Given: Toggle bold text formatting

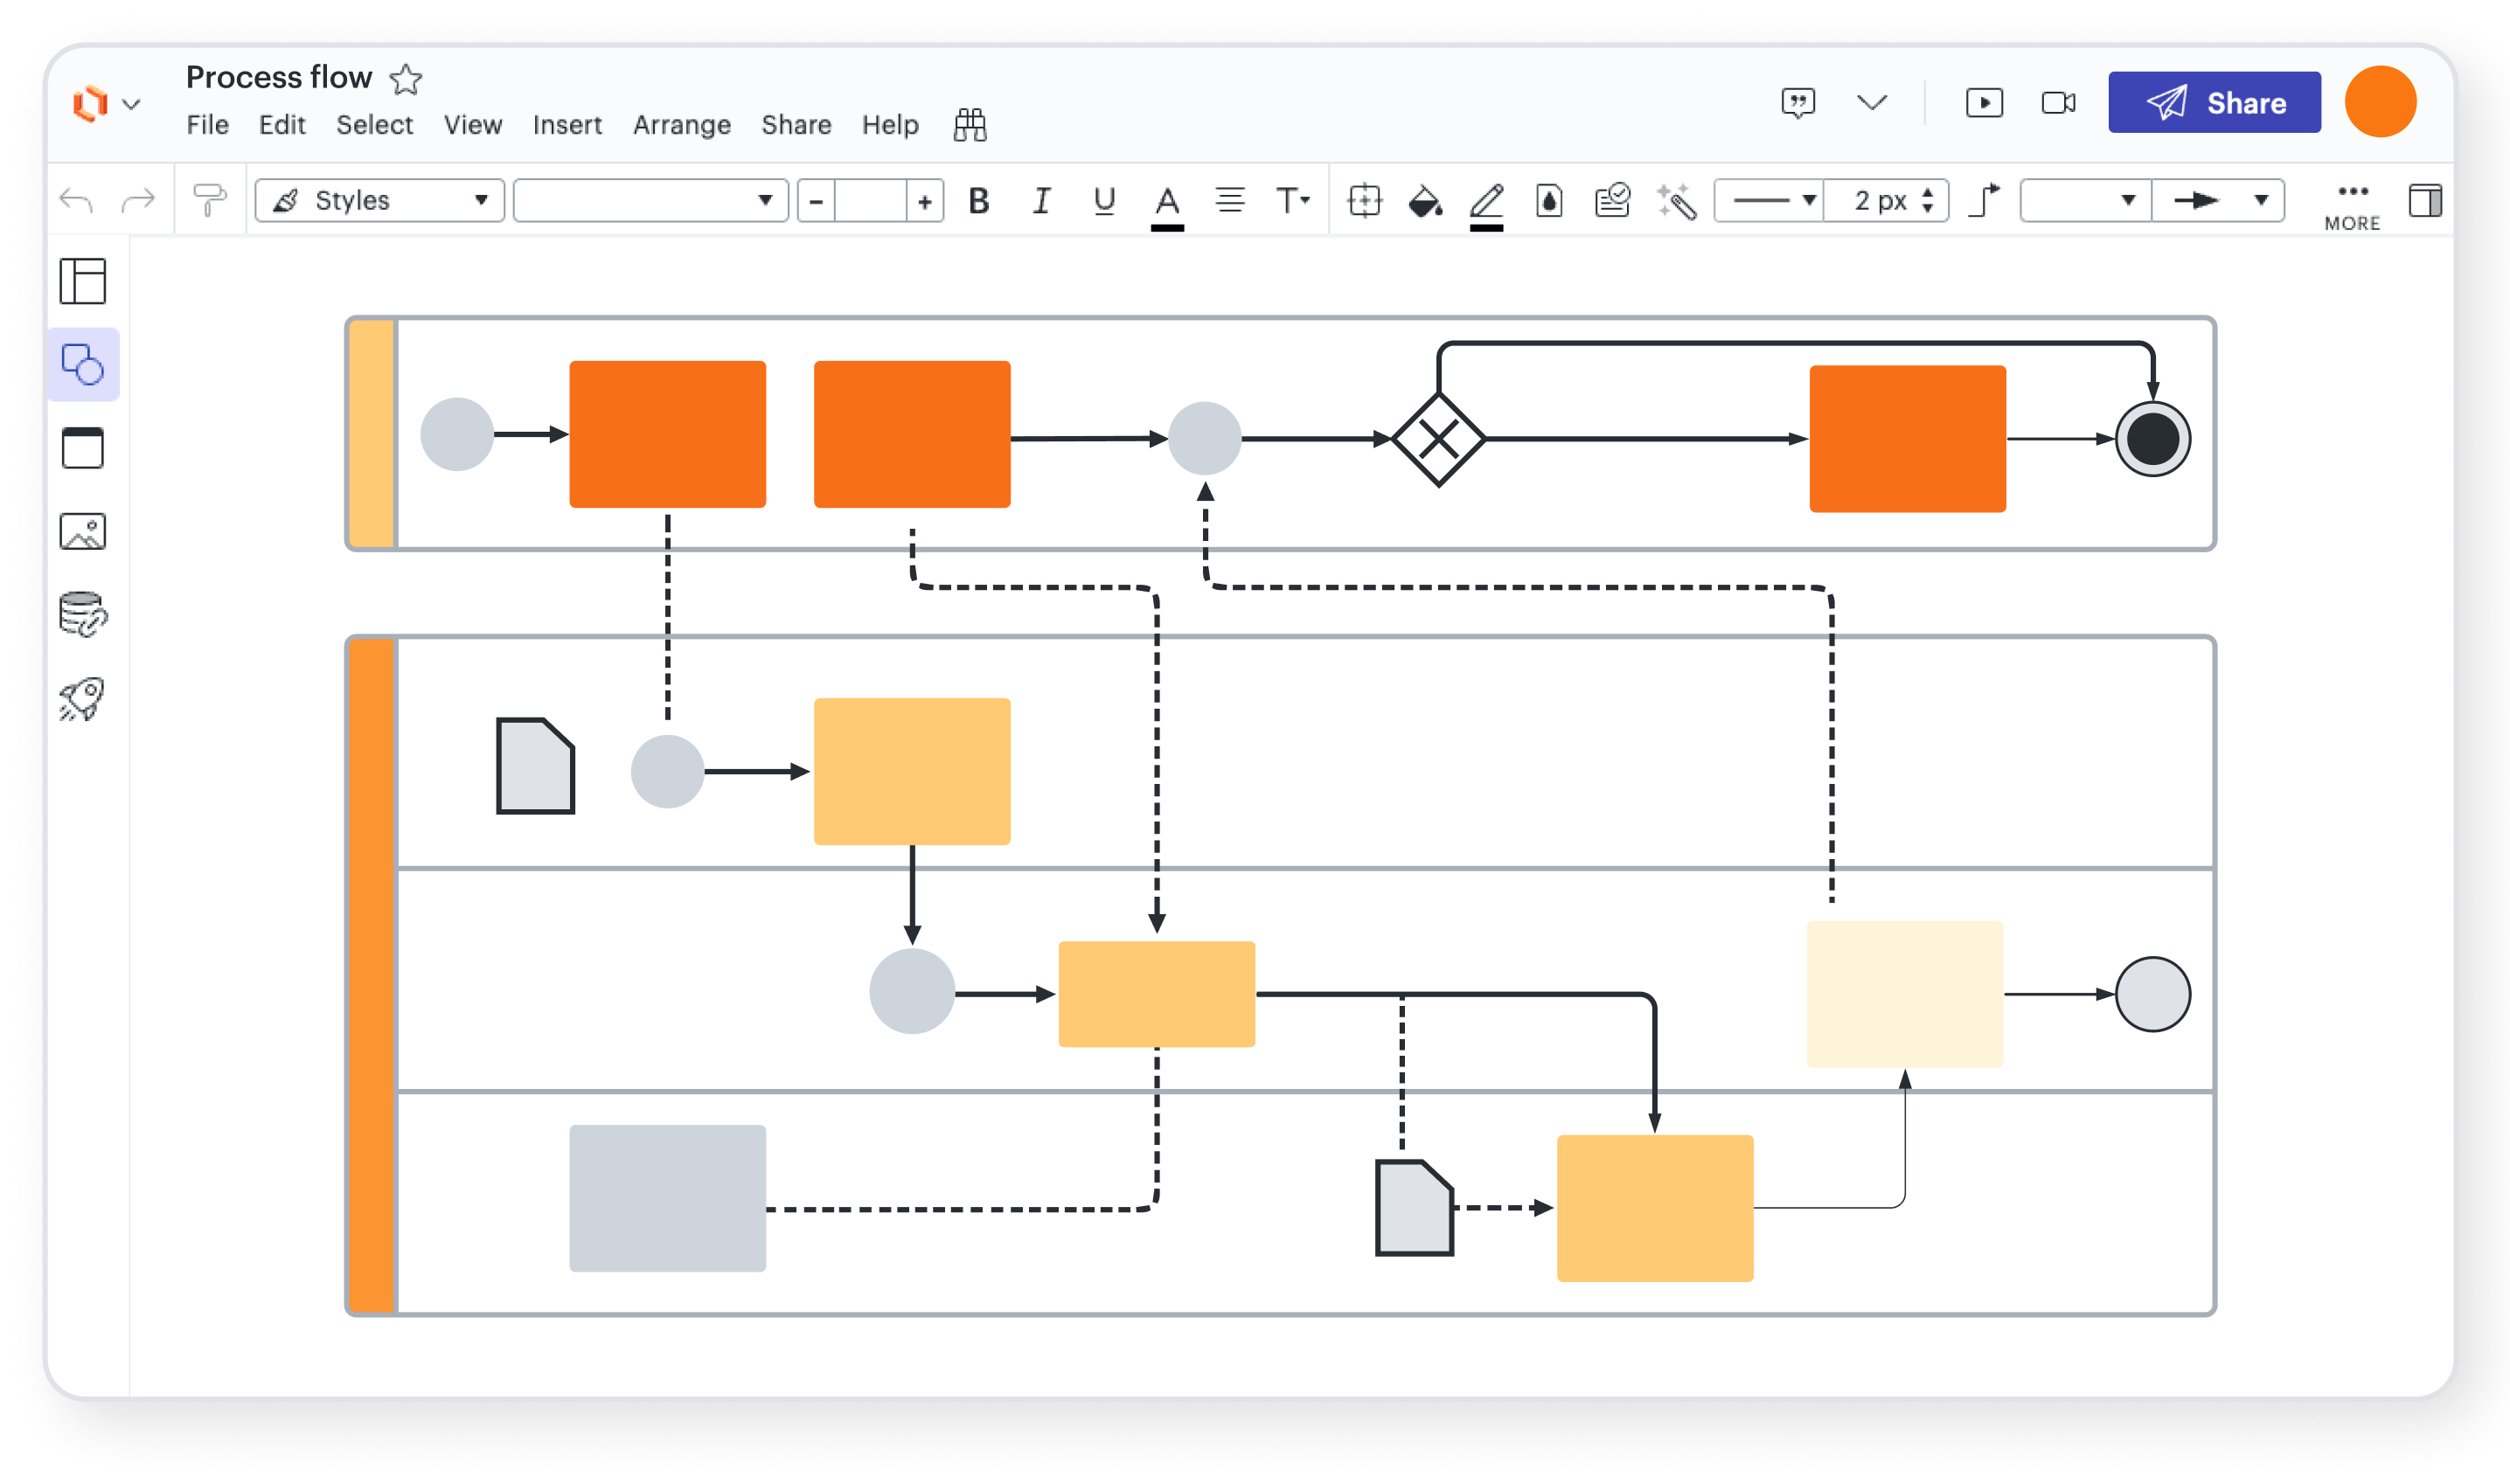Looking at the screenshot, I should [x=979, y=201].
